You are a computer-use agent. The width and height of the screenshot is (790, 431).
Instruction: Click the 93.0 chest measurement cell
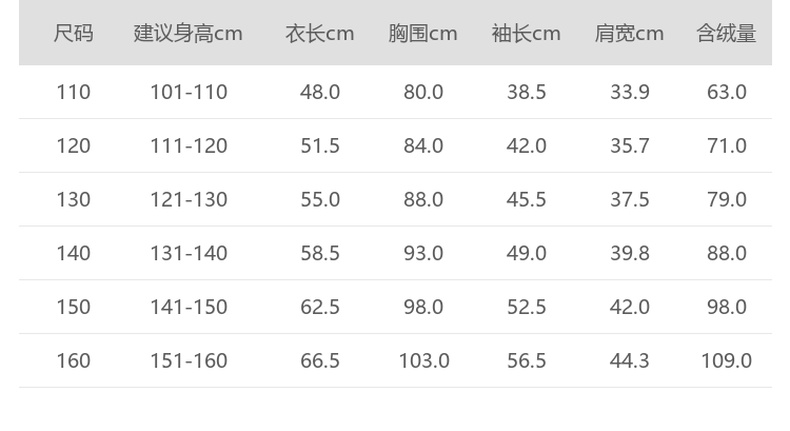423,254
